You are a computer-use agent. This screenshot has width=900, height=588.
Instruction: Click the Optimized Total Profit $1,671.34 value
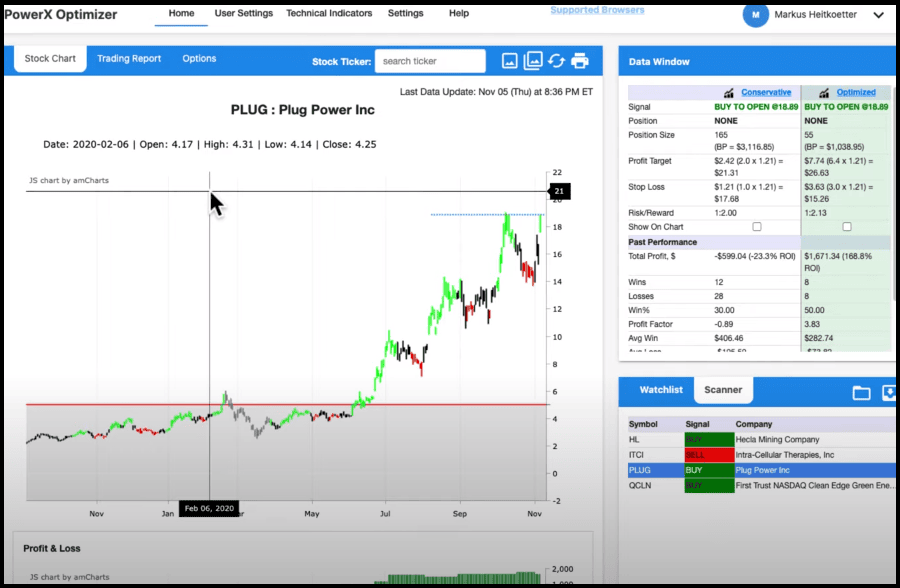pos(838,262)
